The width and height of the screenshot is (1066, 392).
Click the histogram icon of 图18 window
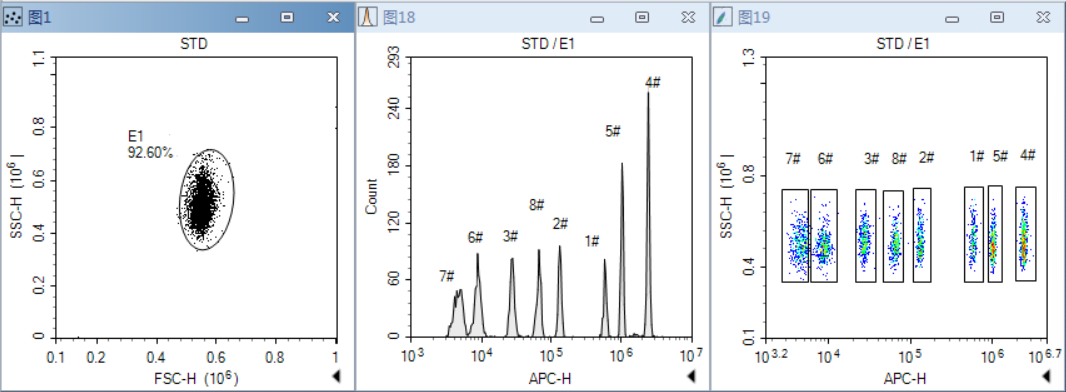tap(368, 17)
